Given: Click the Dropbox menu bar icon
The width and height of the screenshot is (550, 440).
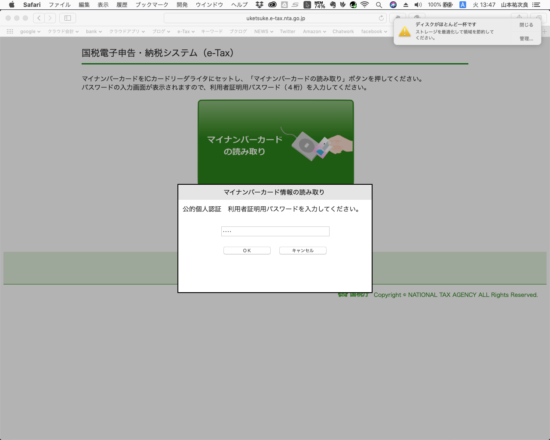Looking at the screenshot, I should pos(259,5).
